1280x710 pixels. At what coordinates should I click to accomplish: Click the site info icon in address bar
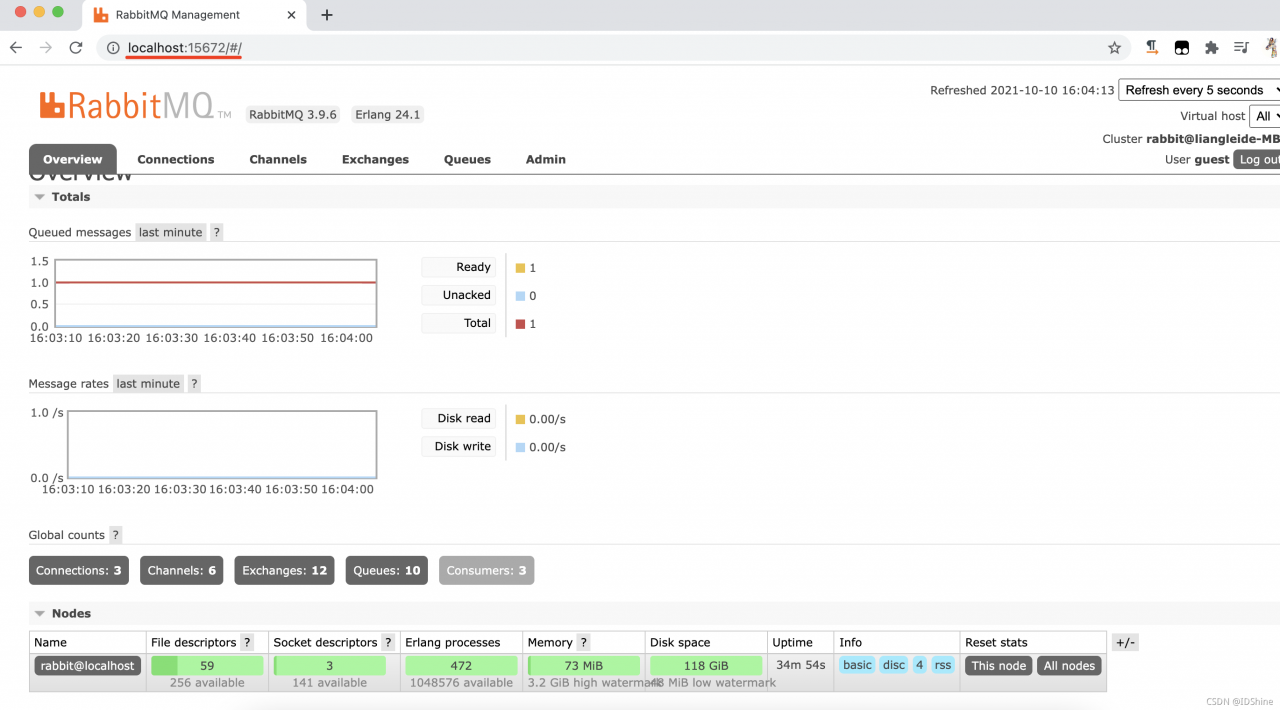coord(113,48)
